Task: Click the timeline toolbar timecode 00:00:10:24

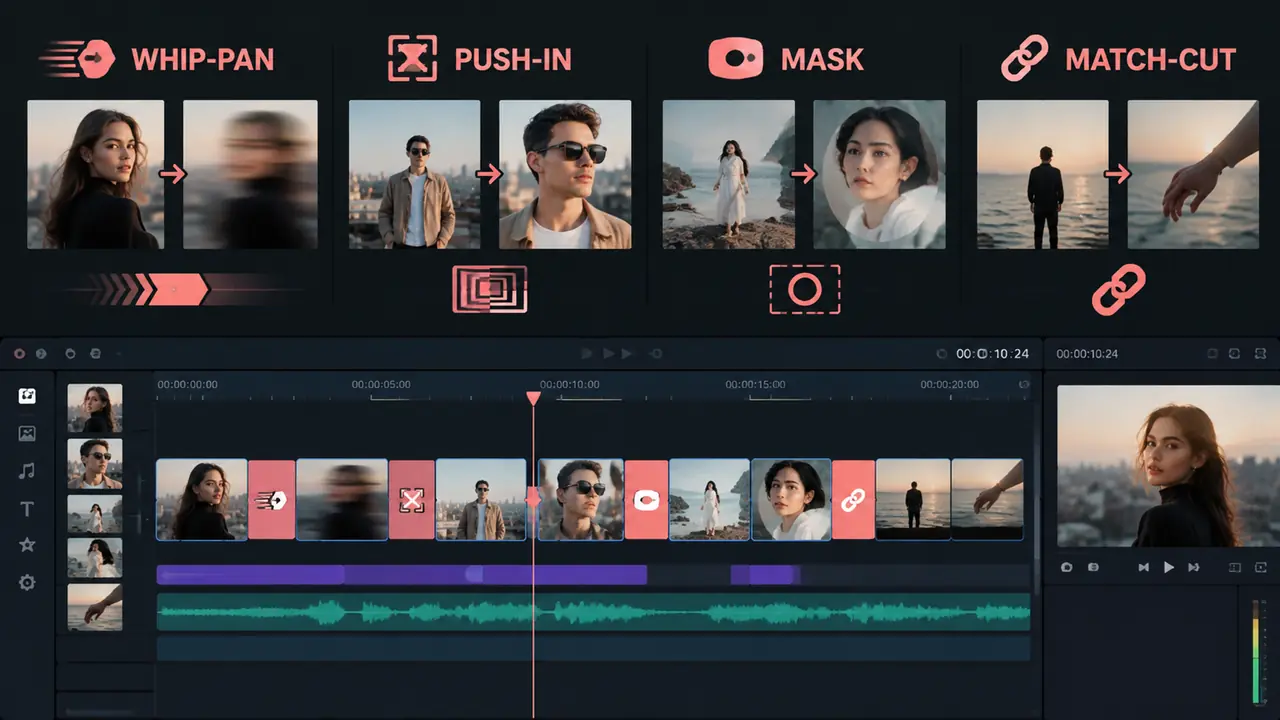Action: (x=992, y=354)
